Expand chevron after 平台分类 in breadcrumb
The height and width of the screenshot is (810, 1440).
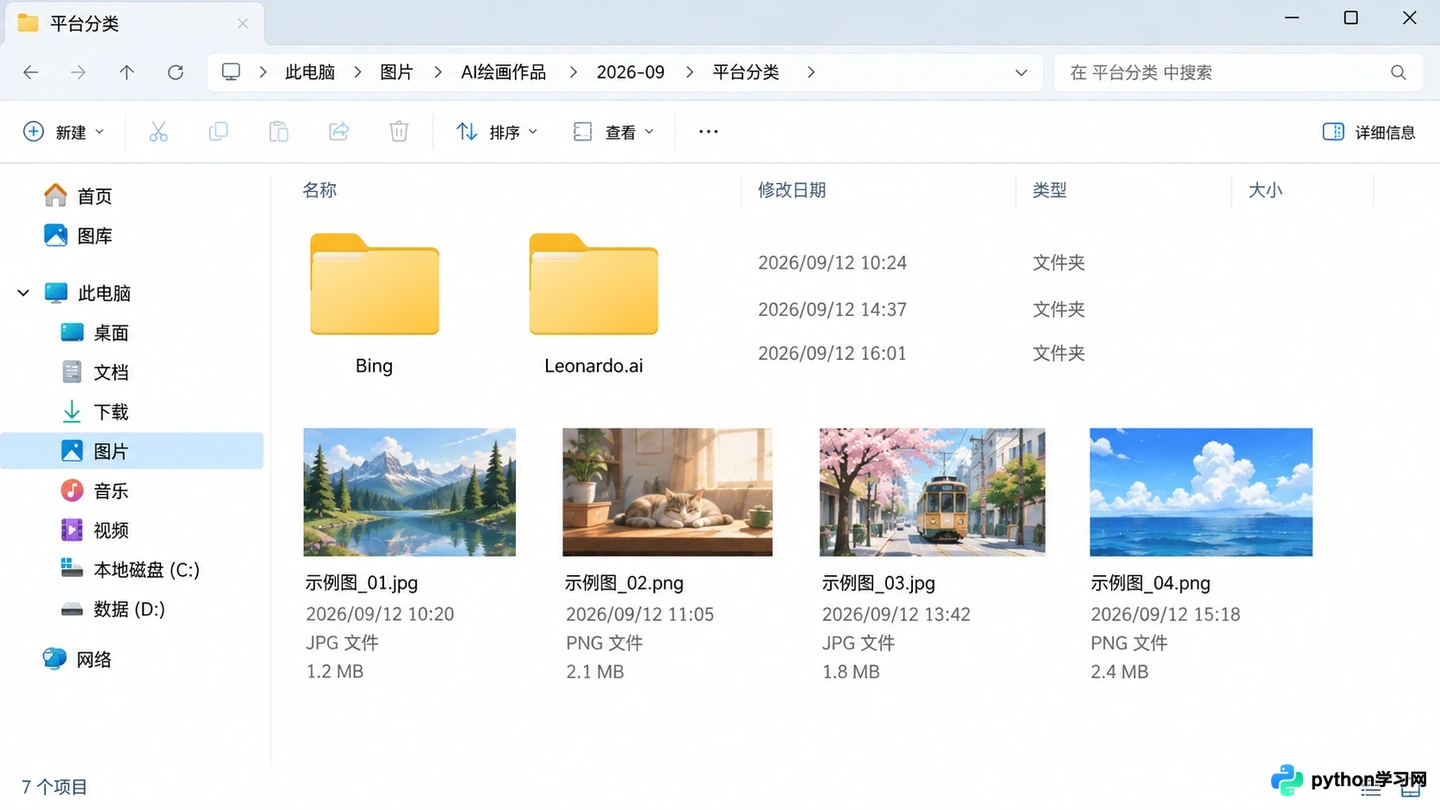coord(811,72)
